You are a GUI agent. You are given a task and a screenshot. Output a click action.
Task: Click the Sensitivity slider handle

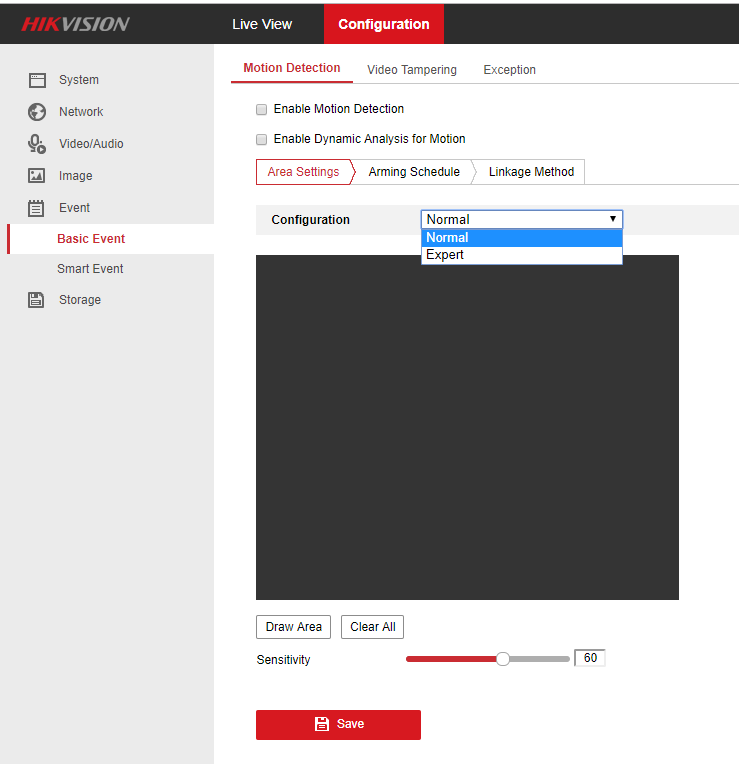[x=503, y=658]
